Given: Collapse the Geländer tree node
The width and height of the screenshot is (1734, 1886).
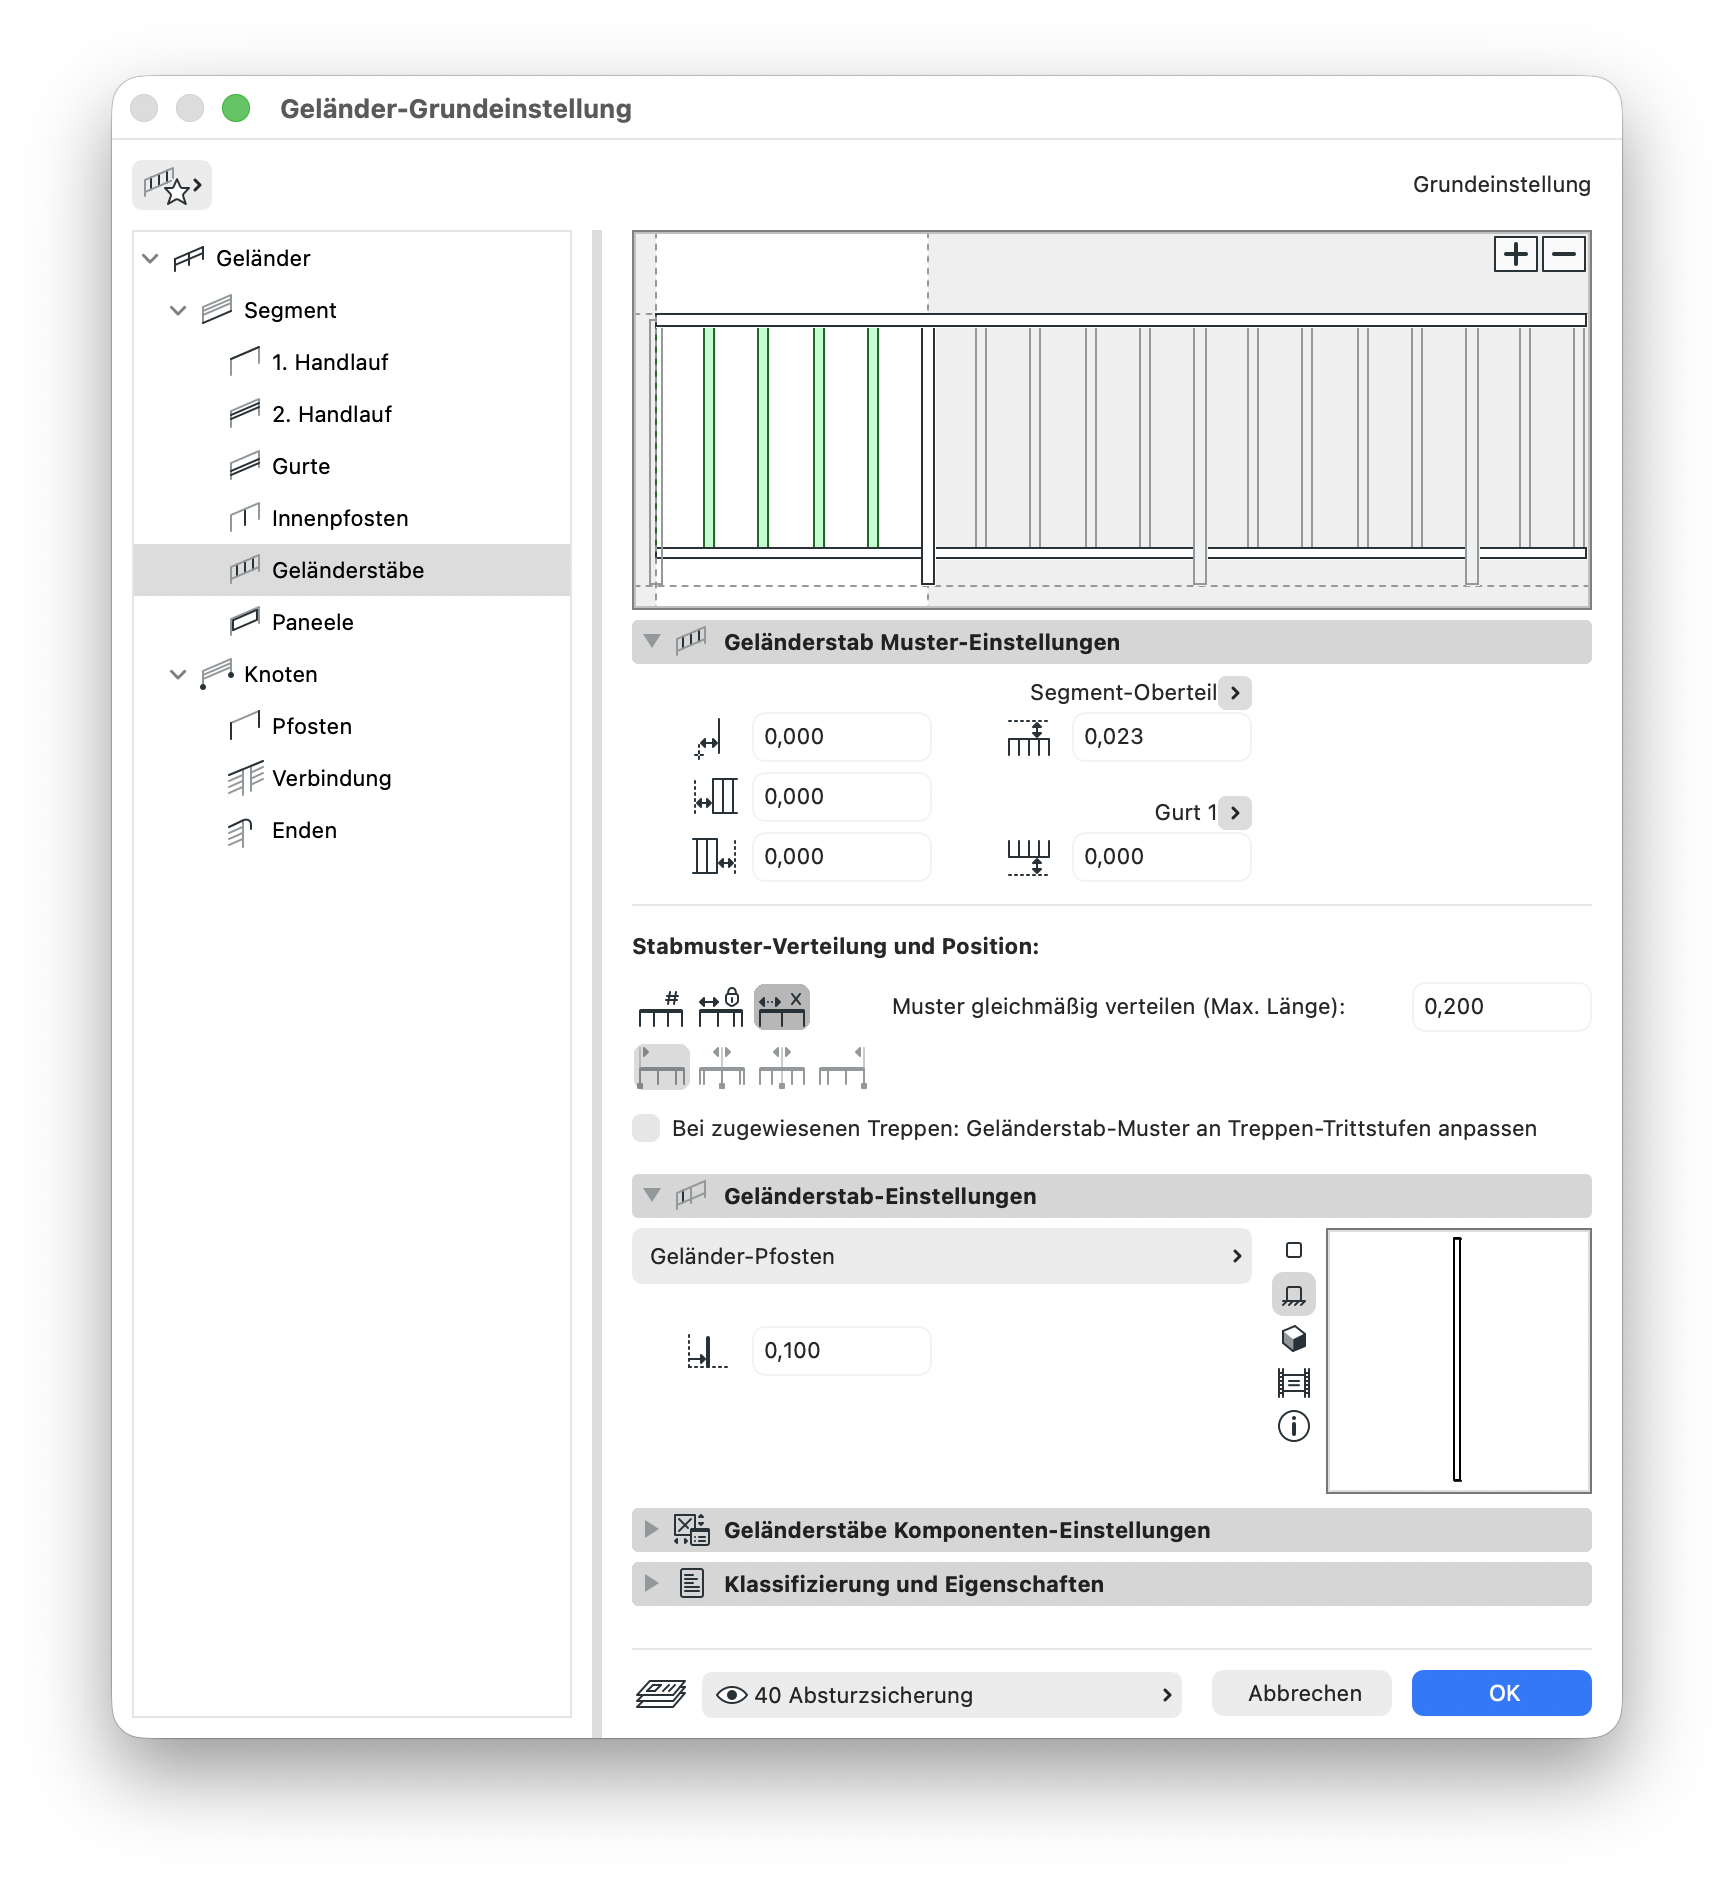Looking at the screenshot, I should [x=151, y=258].
